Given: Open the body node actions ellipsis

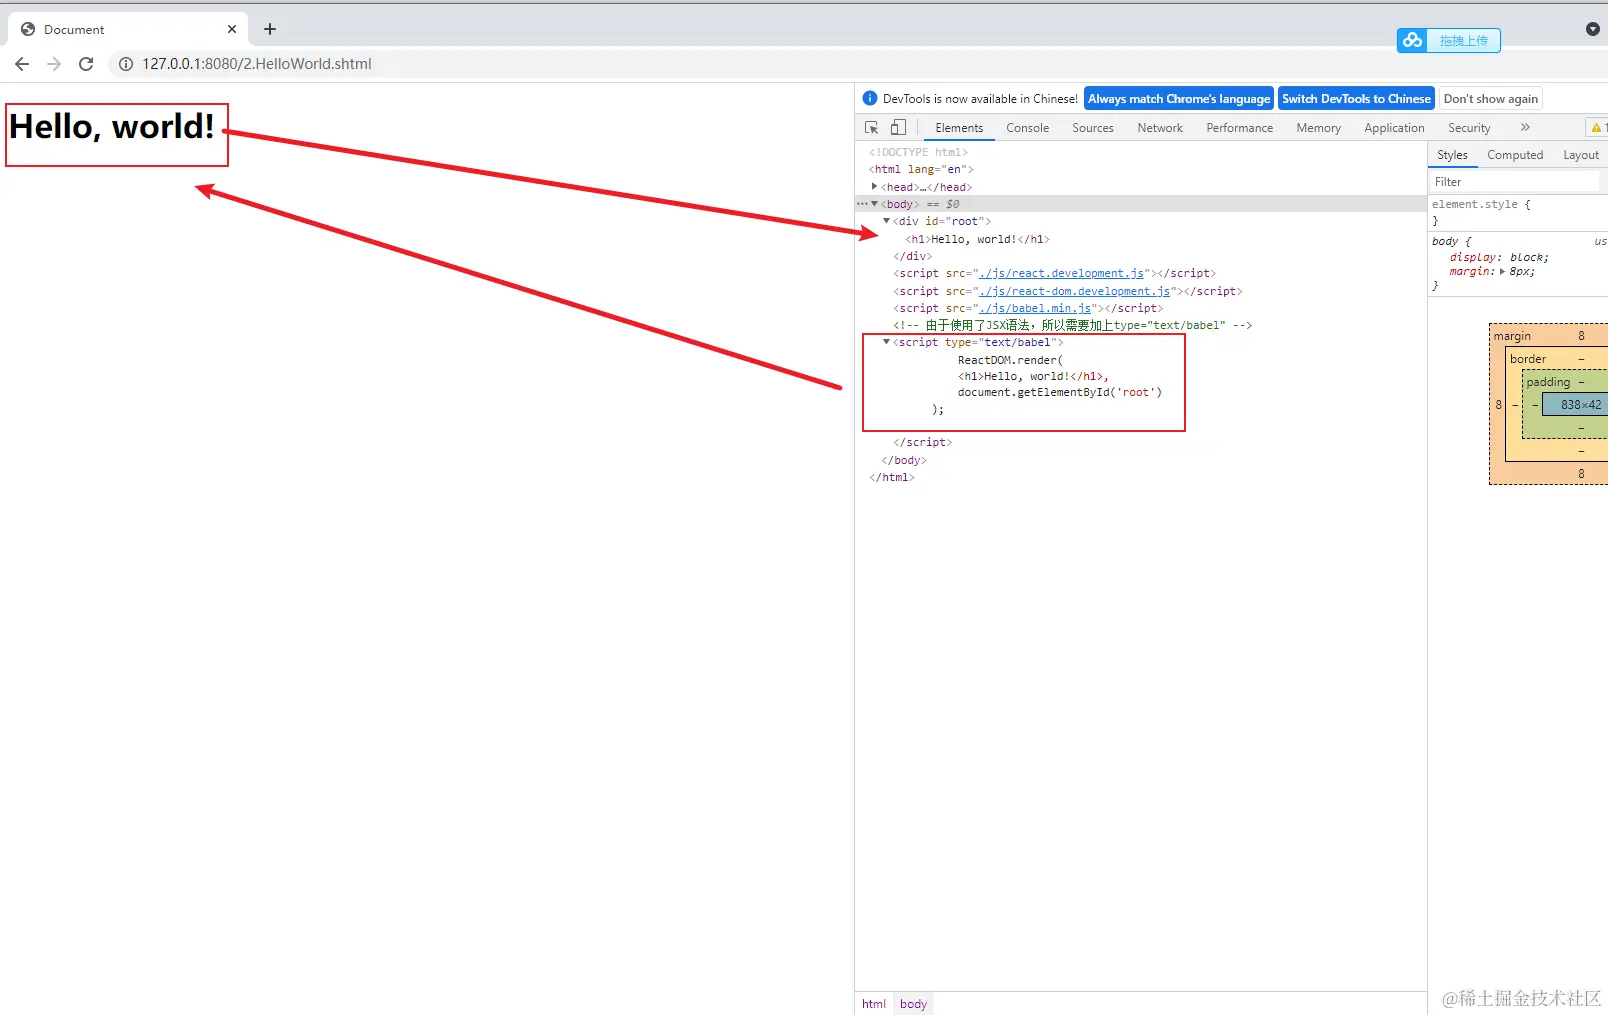Looking at the screenshot, I should click(862, 204).
